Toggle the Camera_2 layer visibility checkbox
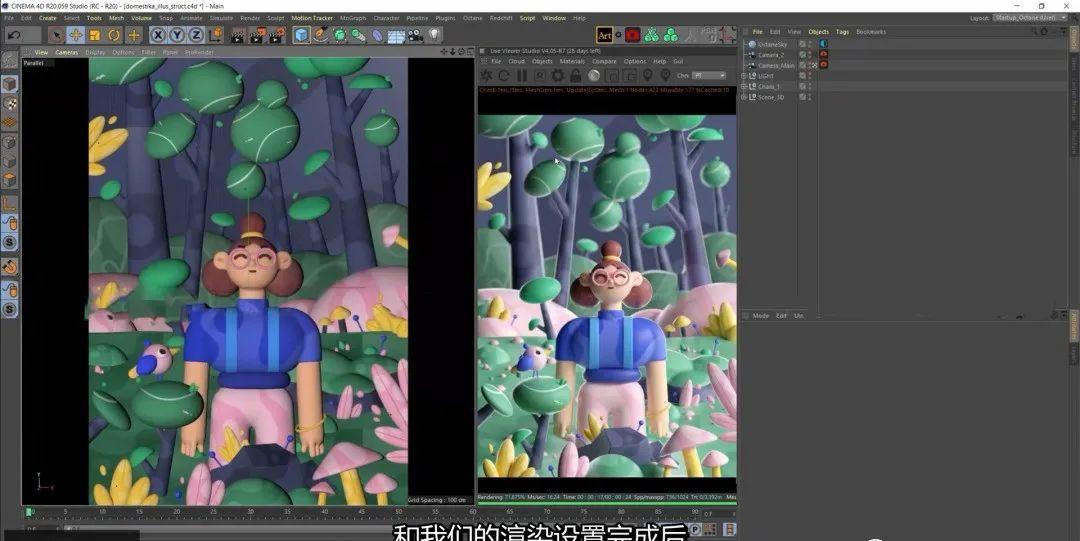Viewport: 1080px width, 541px height. (x=802, y=54)
